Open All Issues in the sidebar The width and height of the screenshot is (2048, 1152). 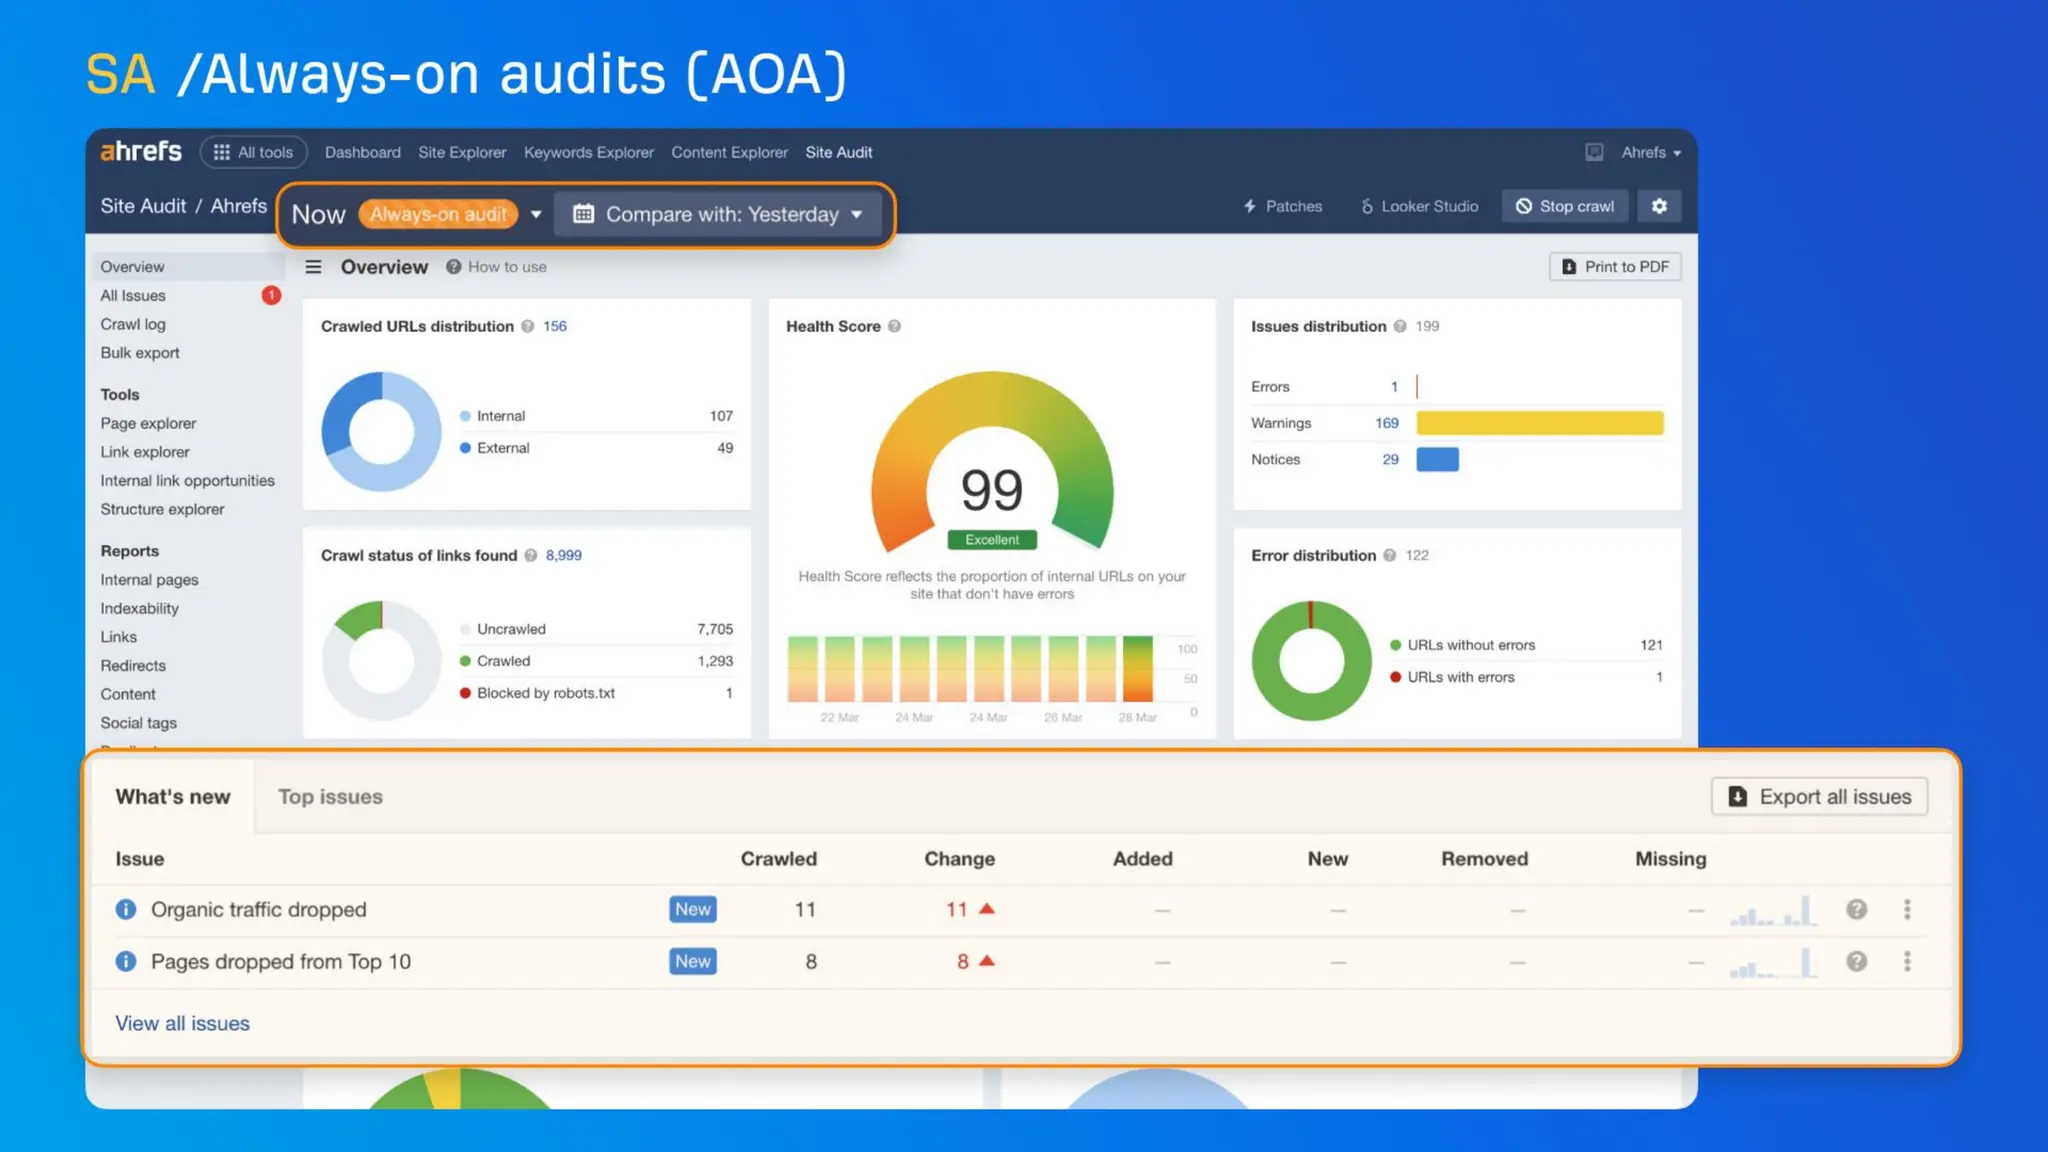tap(133, 296)
